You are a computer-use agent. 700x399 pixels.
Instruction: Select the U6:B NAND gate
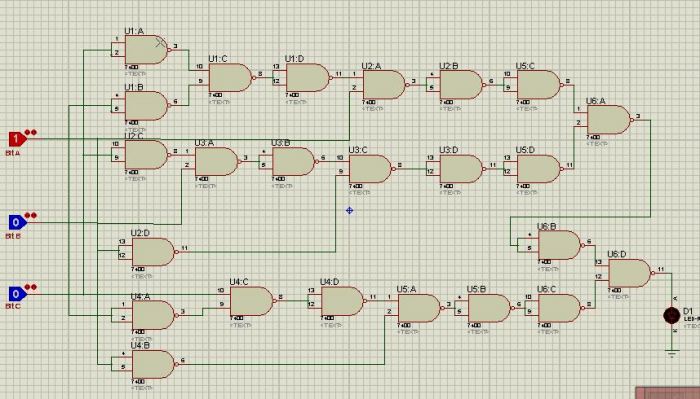coord(560,245)
